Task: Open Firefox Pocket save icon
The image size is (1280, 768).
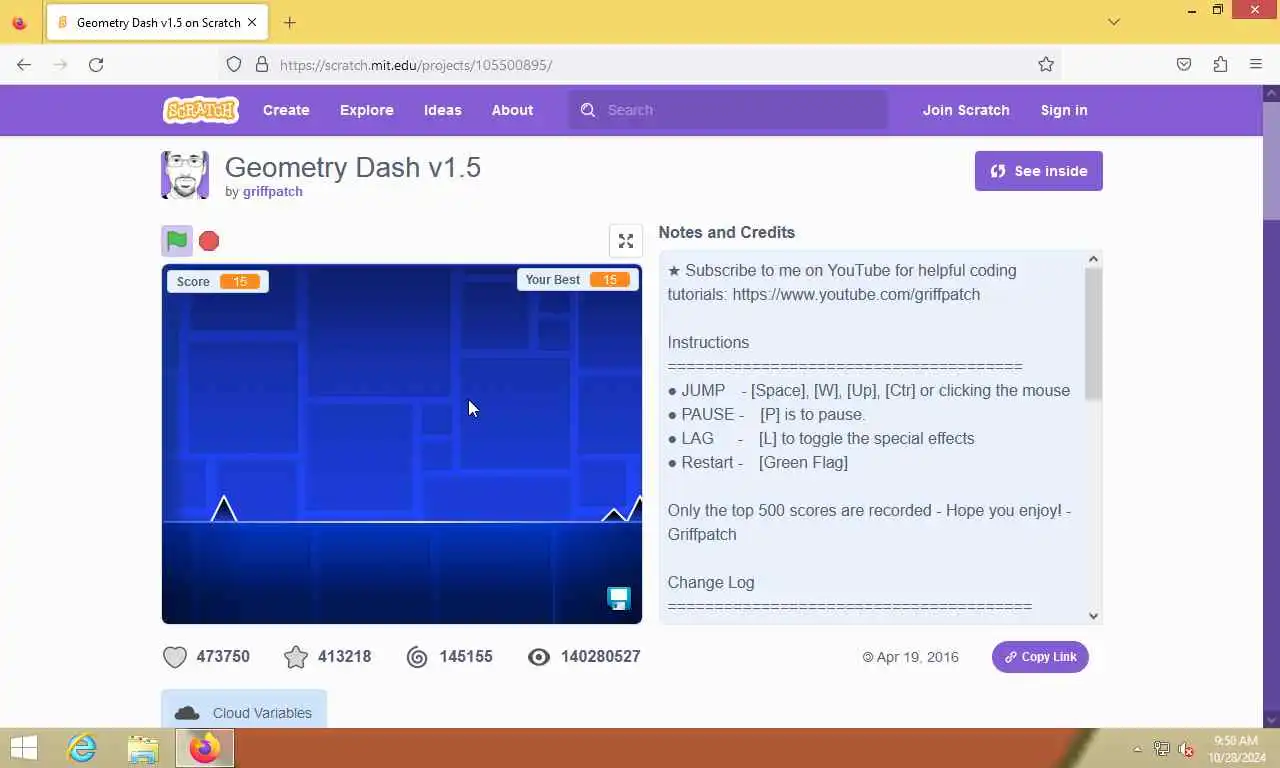Action: [x=1184, y=64]
